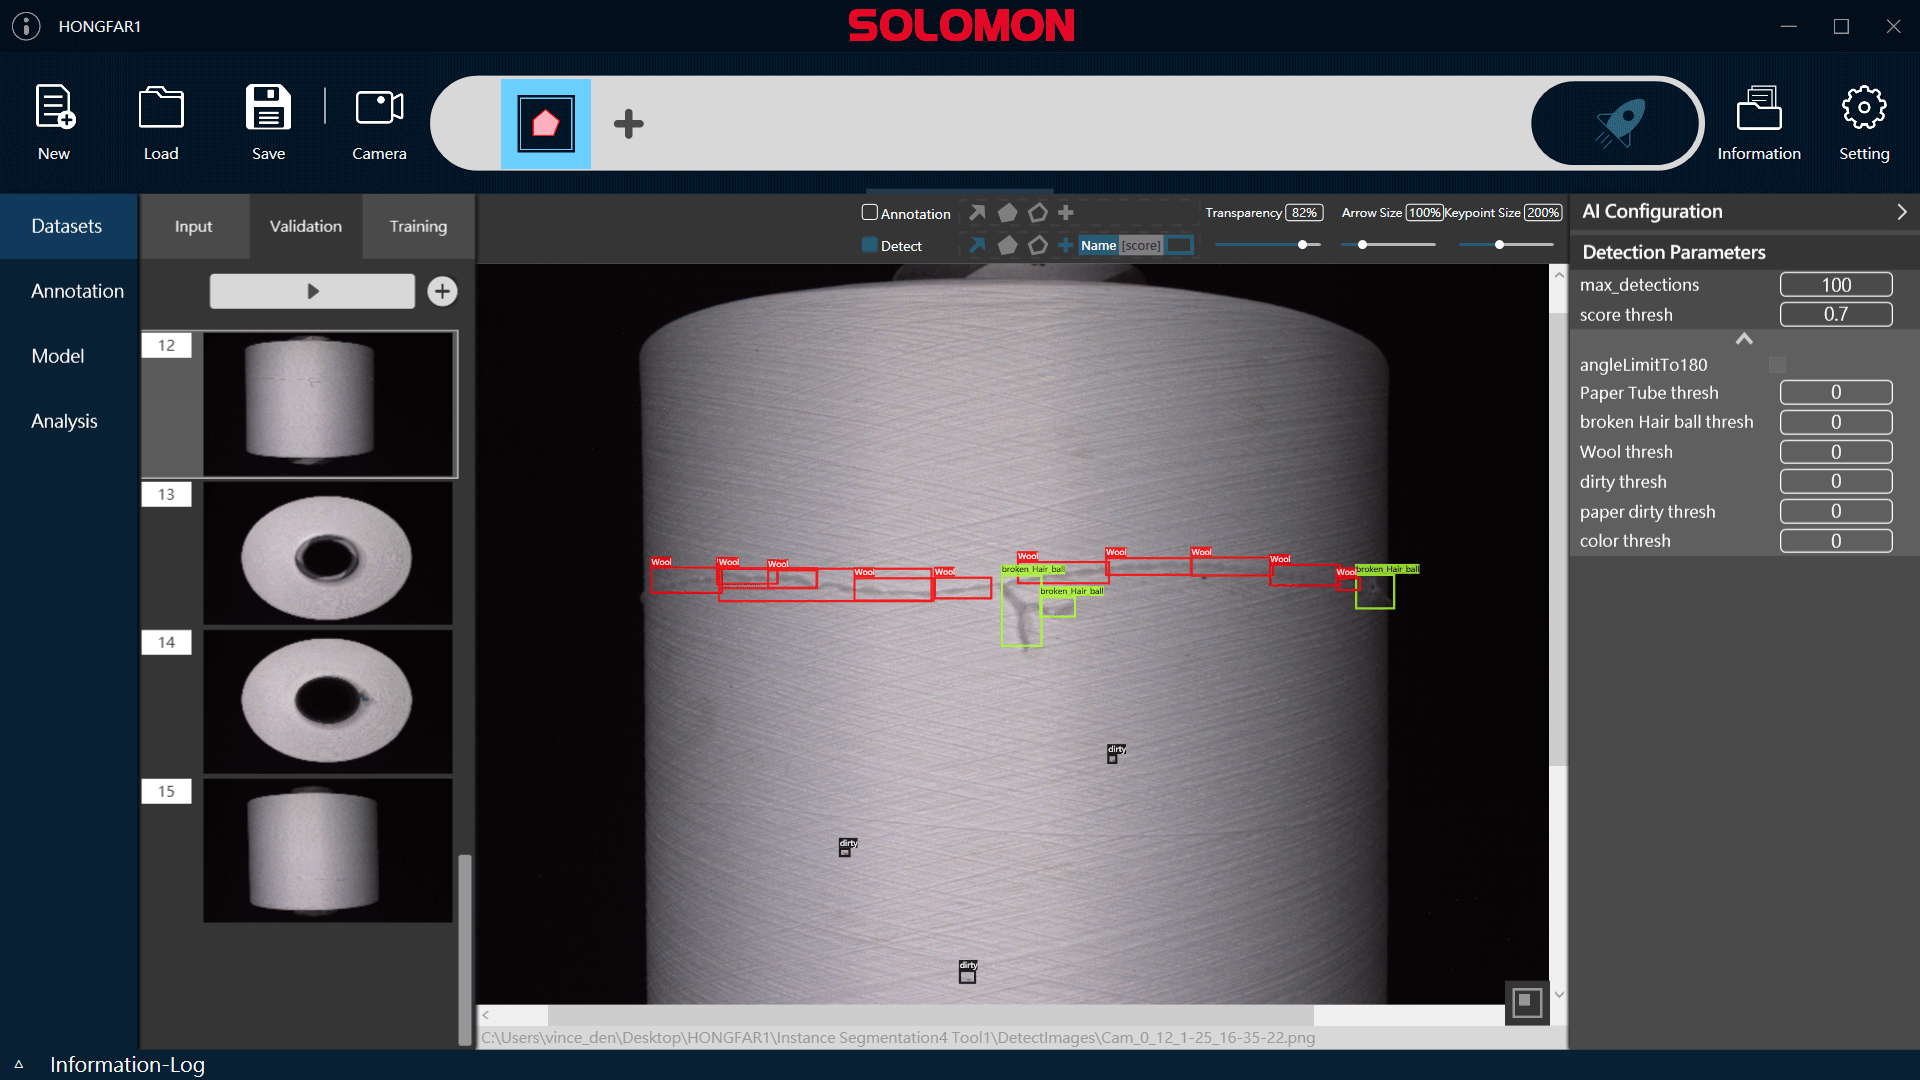
Task: Enable angleLimitTo180 toggle
Action: click(x=1779, y=364)
